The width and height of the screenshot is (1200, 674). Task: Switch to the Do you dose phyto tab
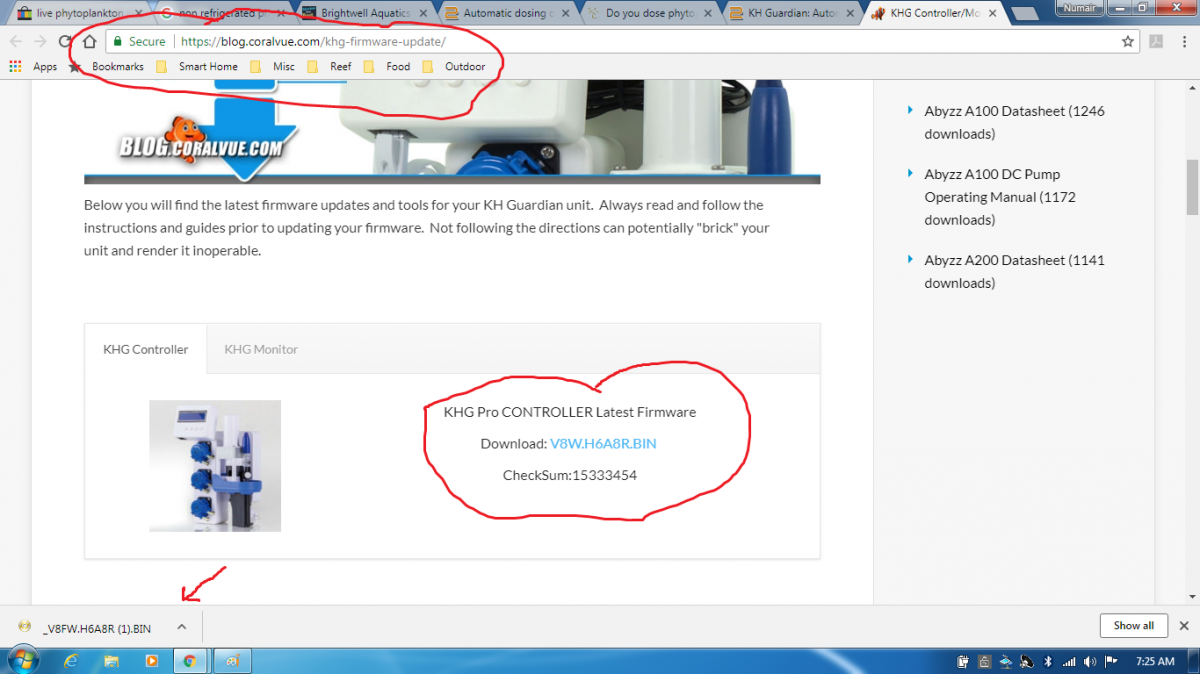648,14
